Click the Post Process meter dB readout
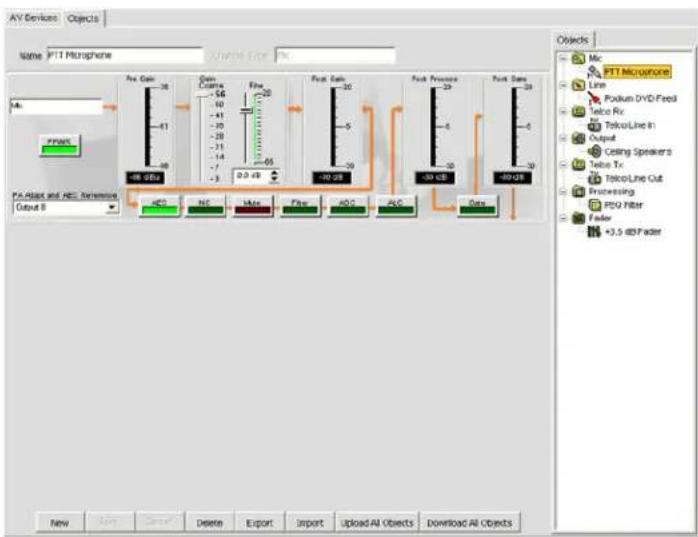698x537 pixels. pyautogui.click(x=434, y=178)
